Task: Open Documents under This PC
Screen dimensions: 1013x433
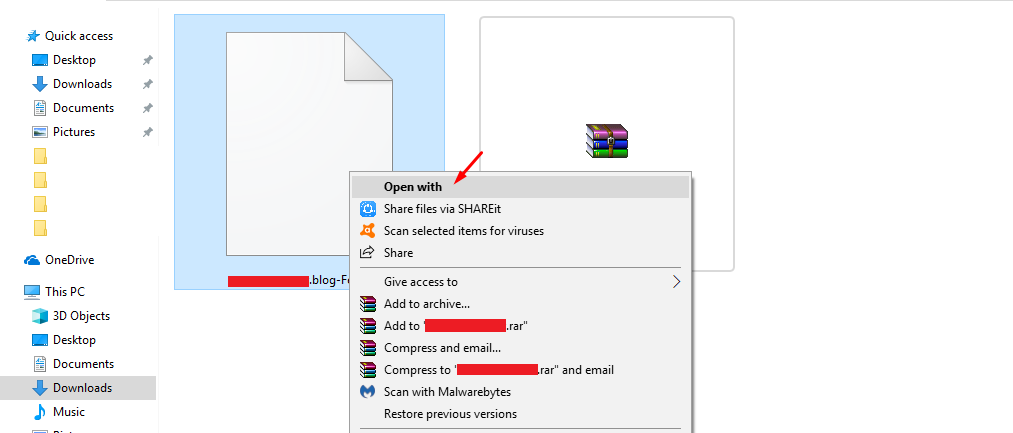Action: coord(83,364)
